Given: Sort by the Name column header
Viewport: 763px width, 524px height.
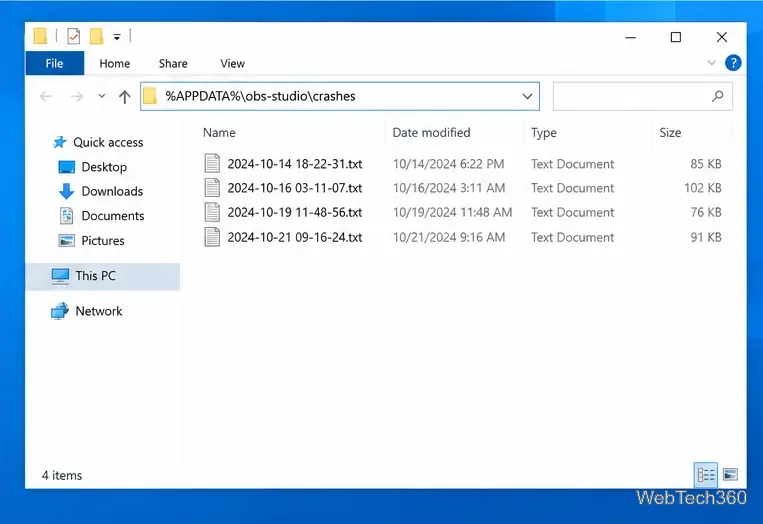Looking at the screenshot, I should click(x=219, y=133).
